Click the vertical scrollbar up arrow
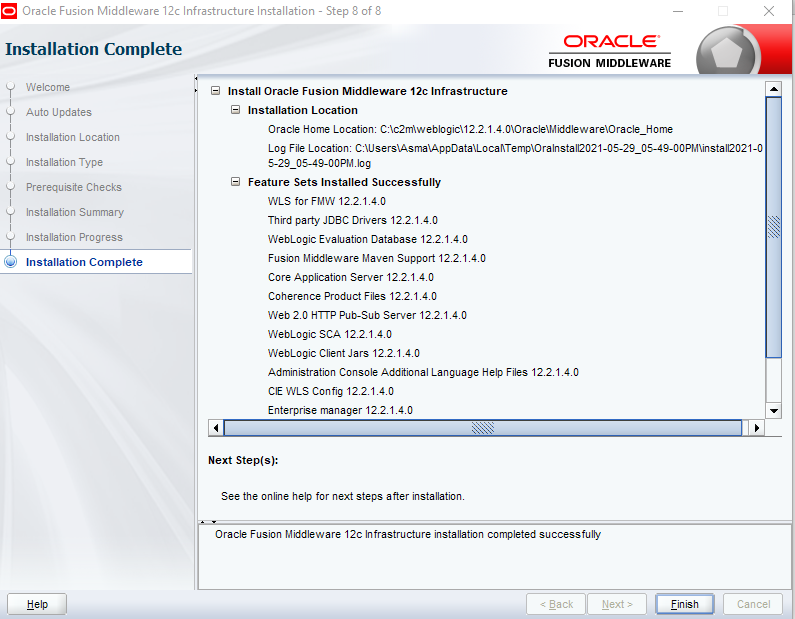Screen dimensions: 795x619 [x=774, y=89]
